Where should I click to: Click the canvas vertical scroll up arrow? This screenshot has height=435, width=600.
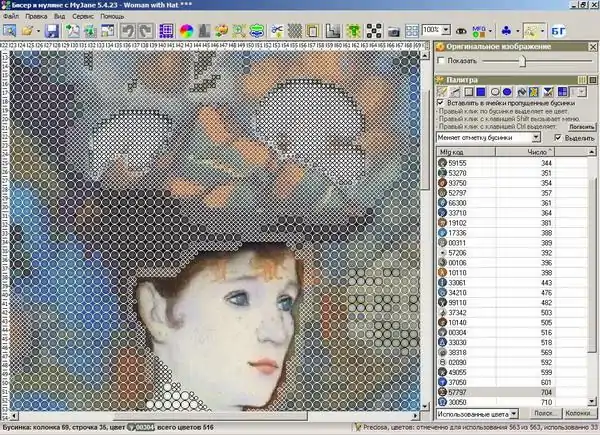(x=425, y=56)
